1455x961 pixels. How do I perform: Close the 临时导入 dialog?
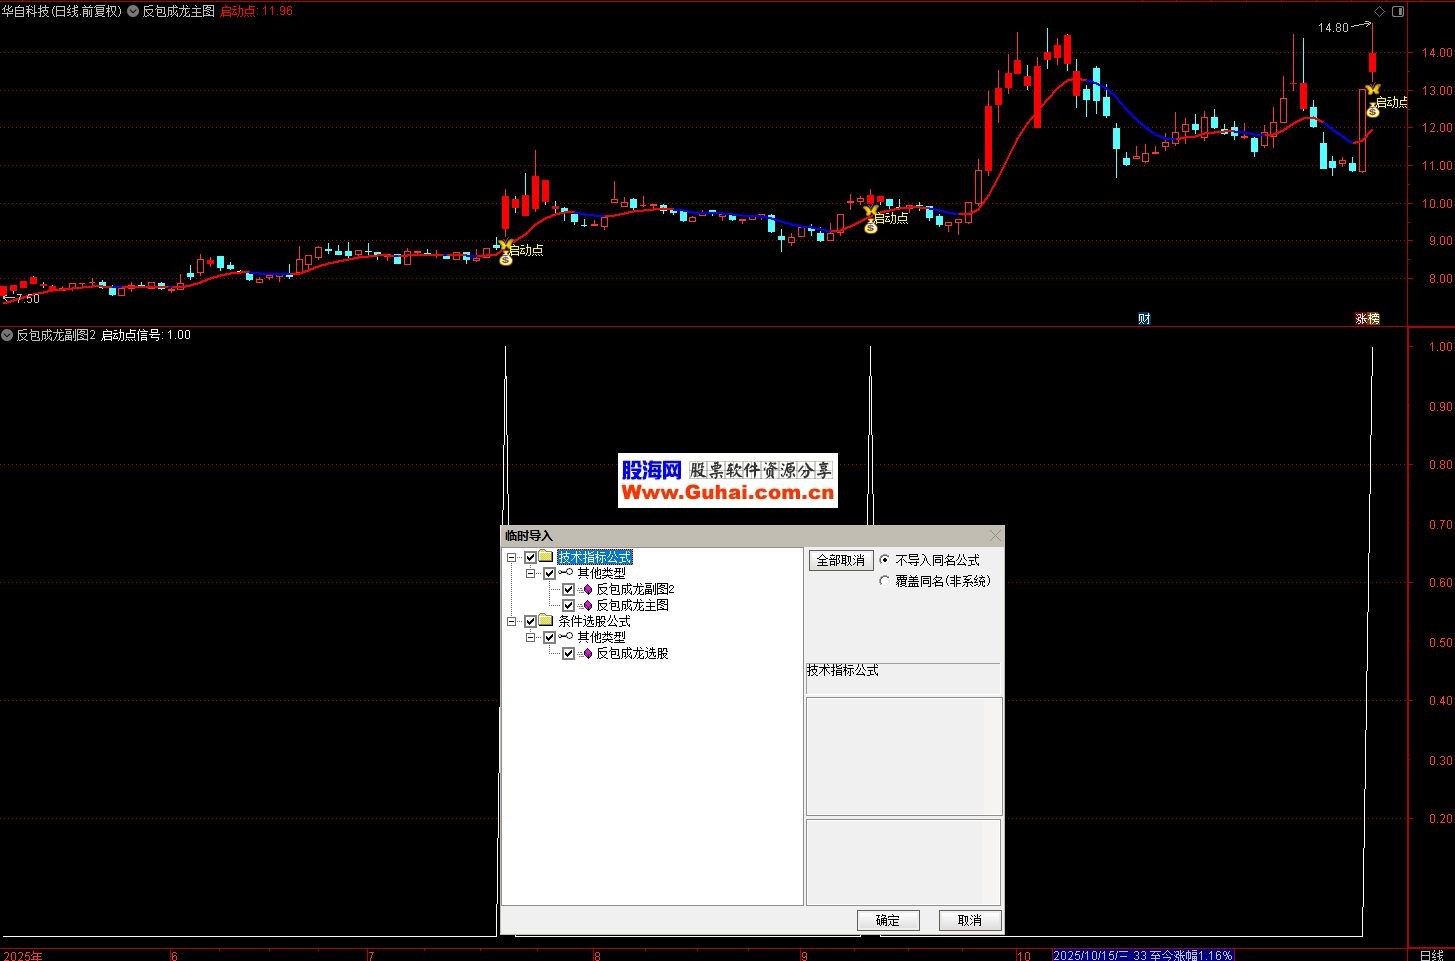tap(994, 536)
